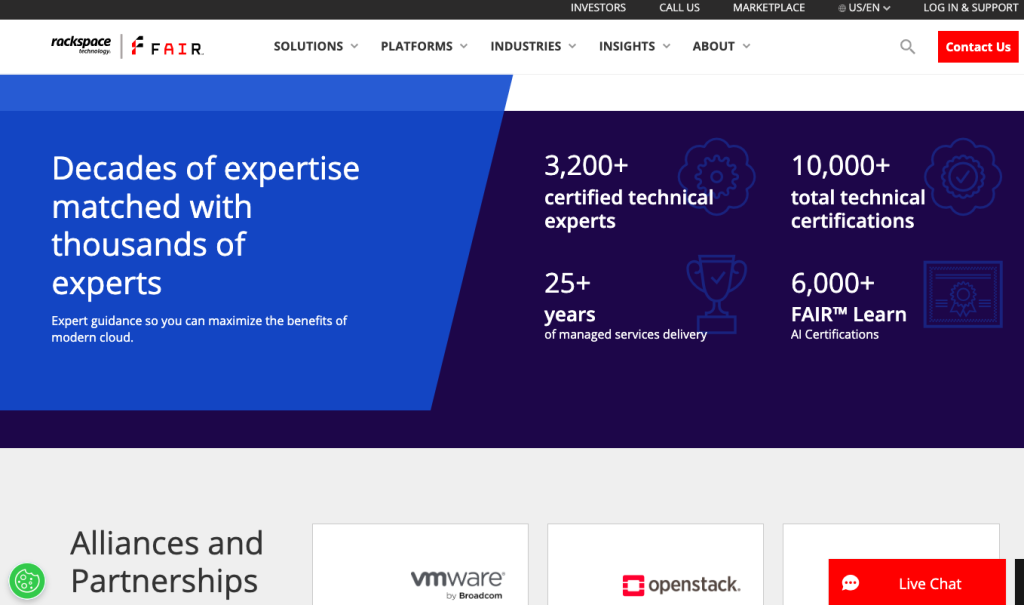Expand the Solutions menu chevron
This screenshot has height=605, width=1024.
pos(355,46)
